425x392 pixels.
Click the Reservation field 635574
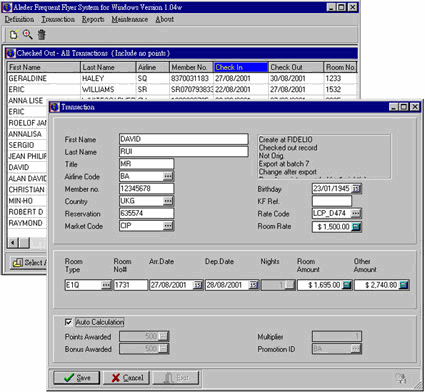point(146,213)
